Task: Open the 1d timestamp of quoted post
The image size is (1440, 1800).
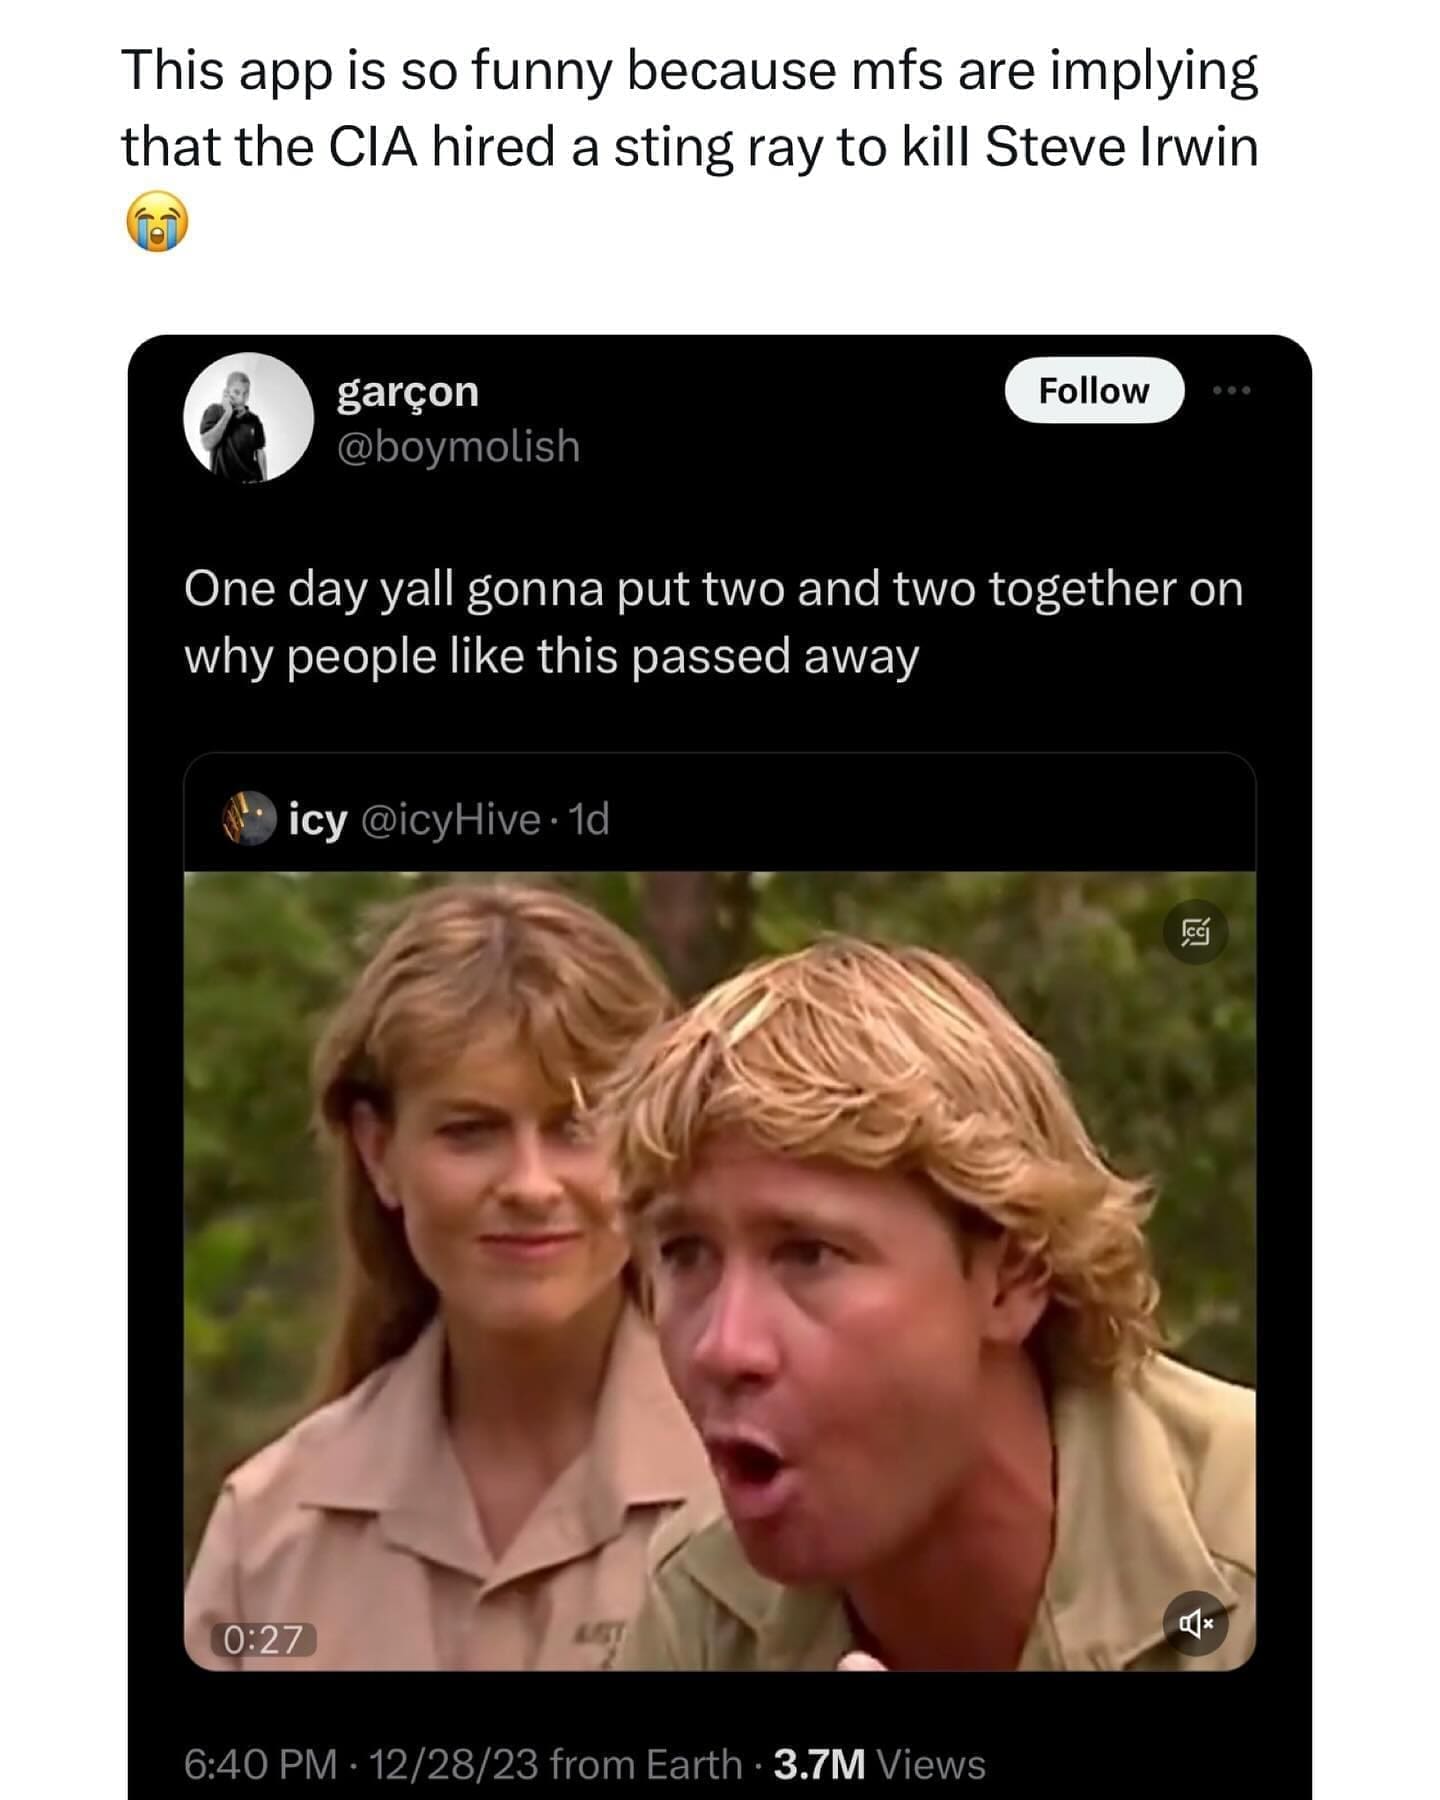Action: (588, 820)
